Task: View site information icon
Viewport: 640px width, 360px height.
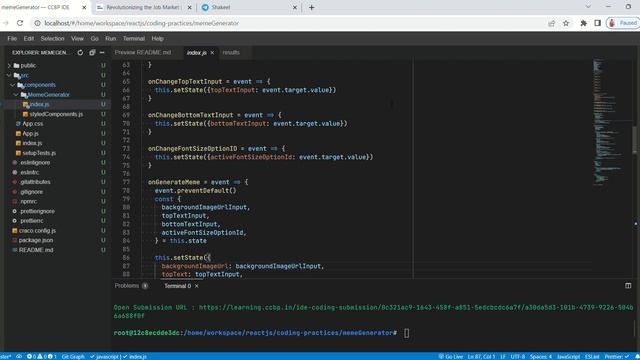Action: pyautogui.click(x=37, y=23)
